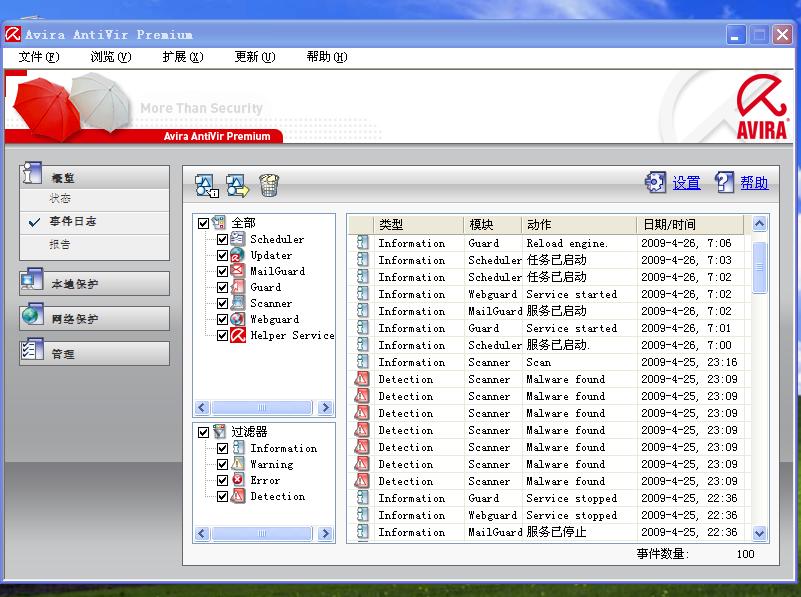The width and height of the screenshot is (801, 597).
Task: Click the Helper Service Avira icon
Action: 238,335
